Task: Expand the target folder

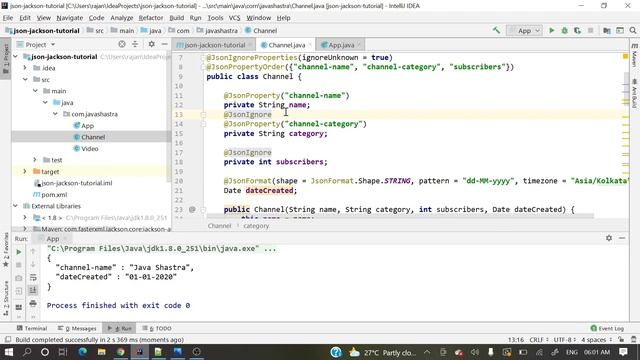Action: point(25,171)
